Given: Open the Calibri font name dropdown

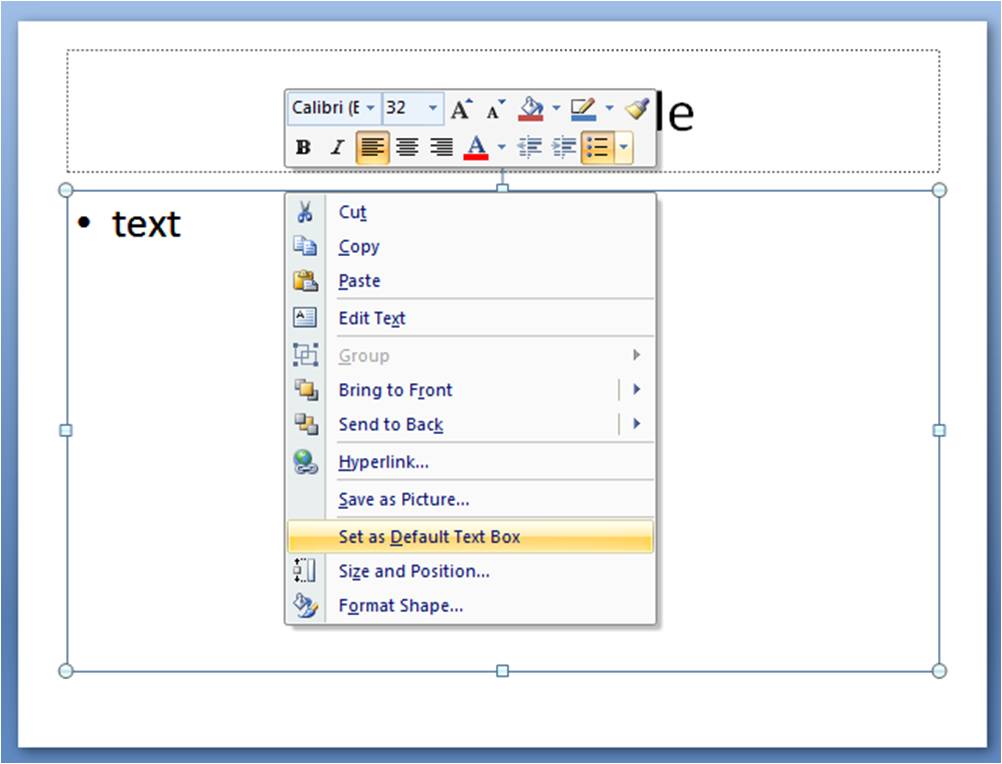Looking at the screenshot, I should [371, 107].
